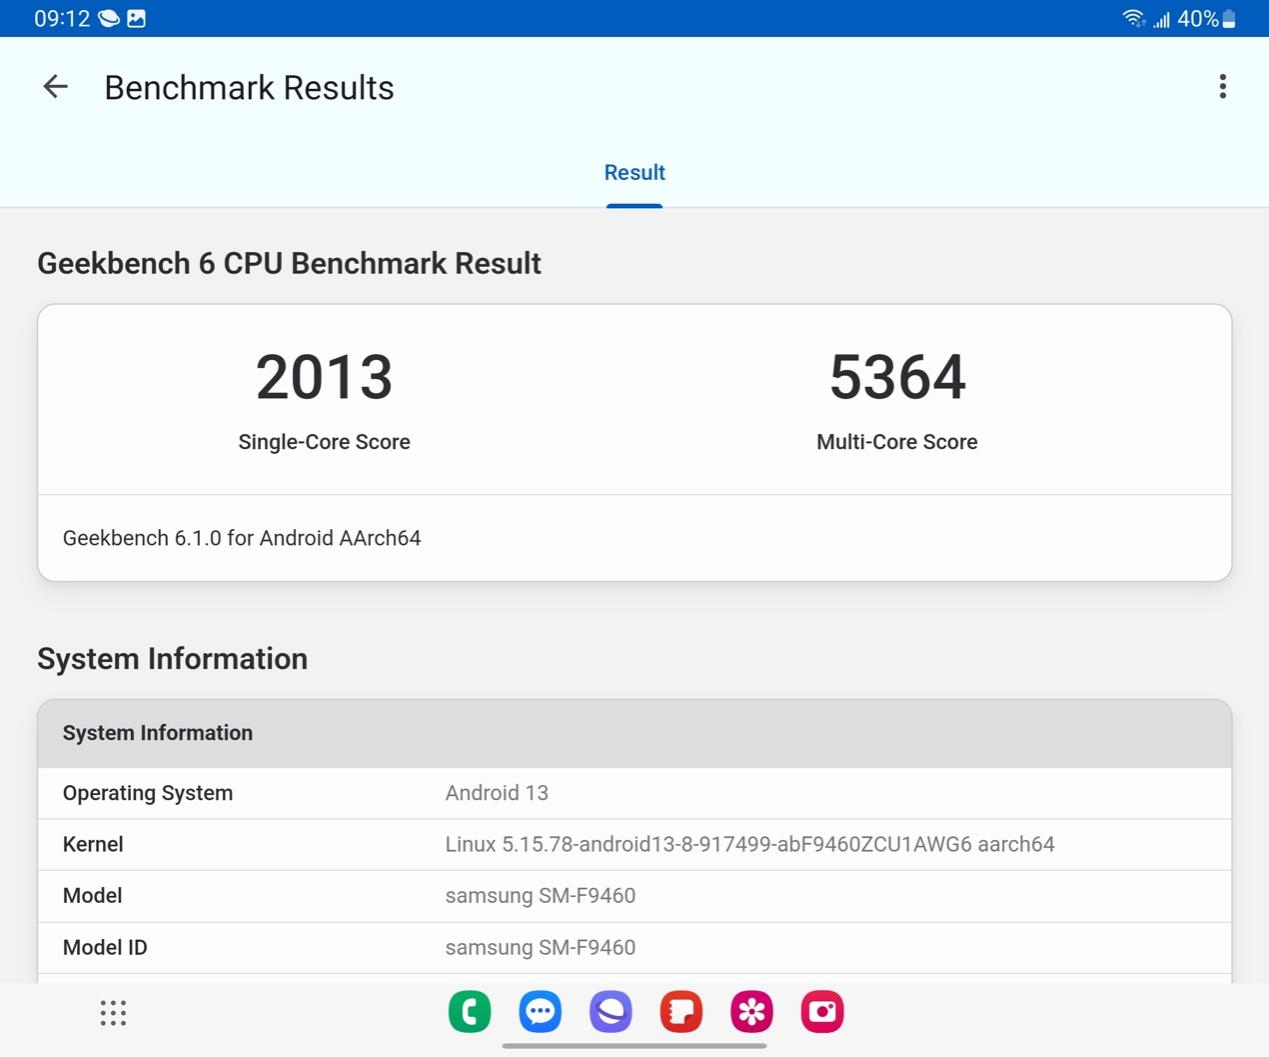Tap the gray System Information table header
Viewport: 1269px width, 1057px height.
point(634,733)
